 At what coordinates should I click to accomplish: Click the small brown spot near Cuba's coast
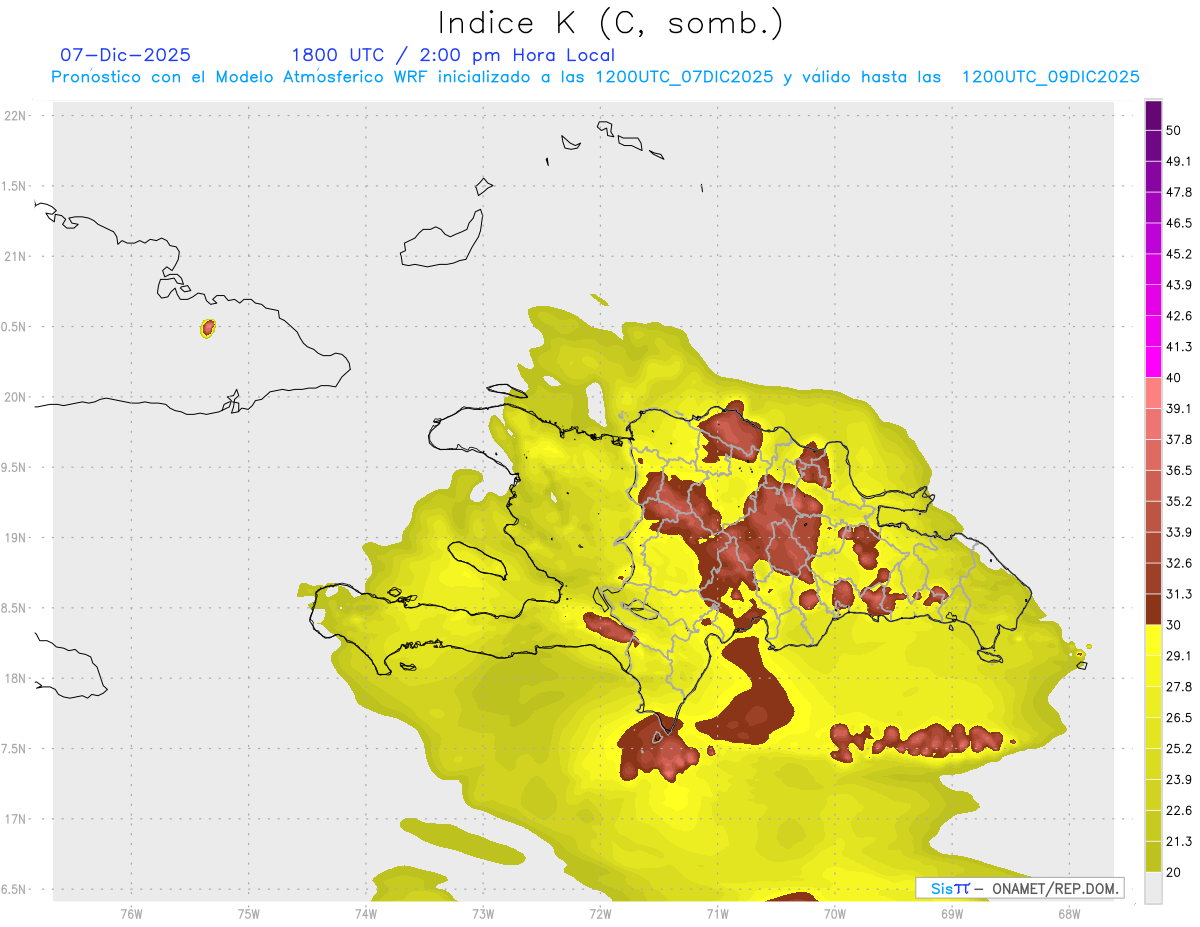point(208,327)
